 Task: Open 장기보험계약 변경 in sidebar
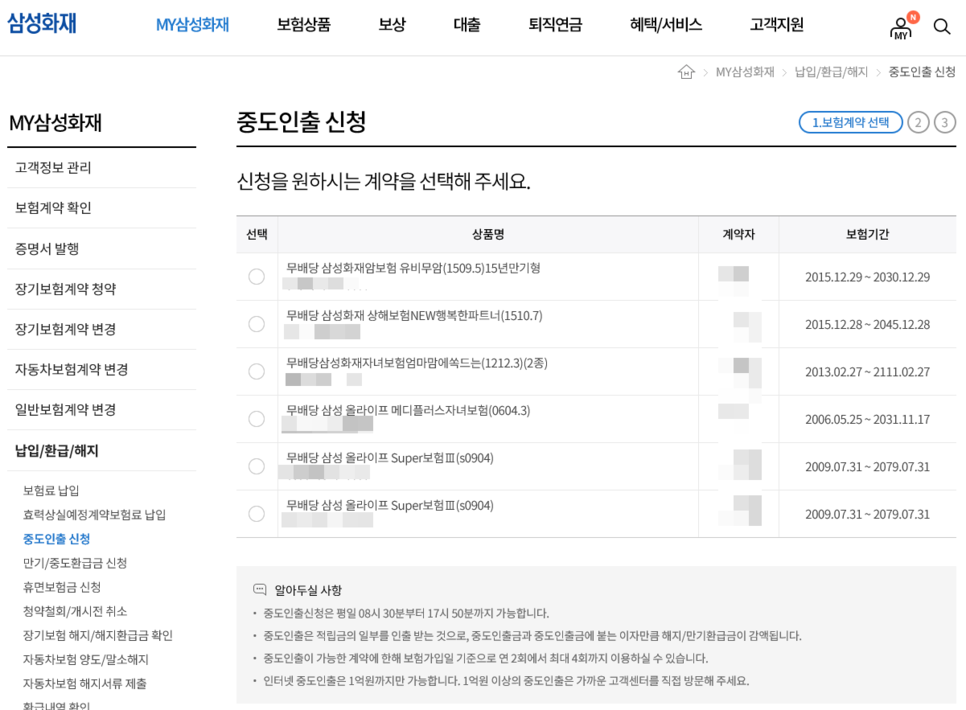pyautogui.click(x=65, y=329)
